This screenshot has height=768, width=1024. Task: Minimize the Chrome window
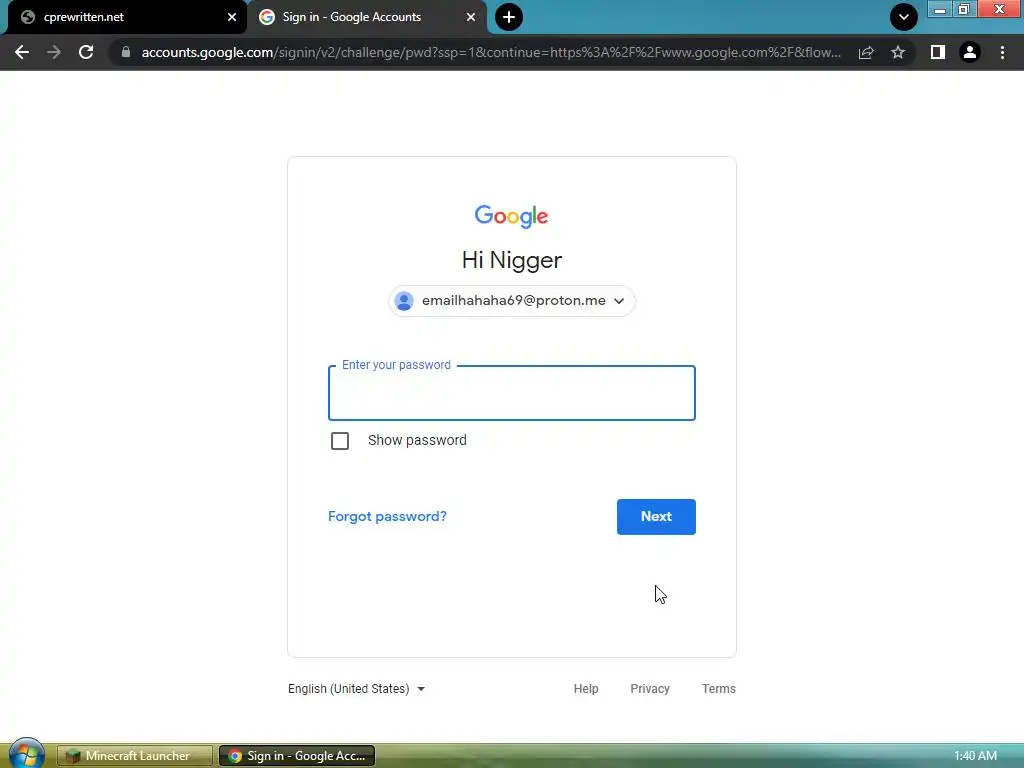(940, 10)
